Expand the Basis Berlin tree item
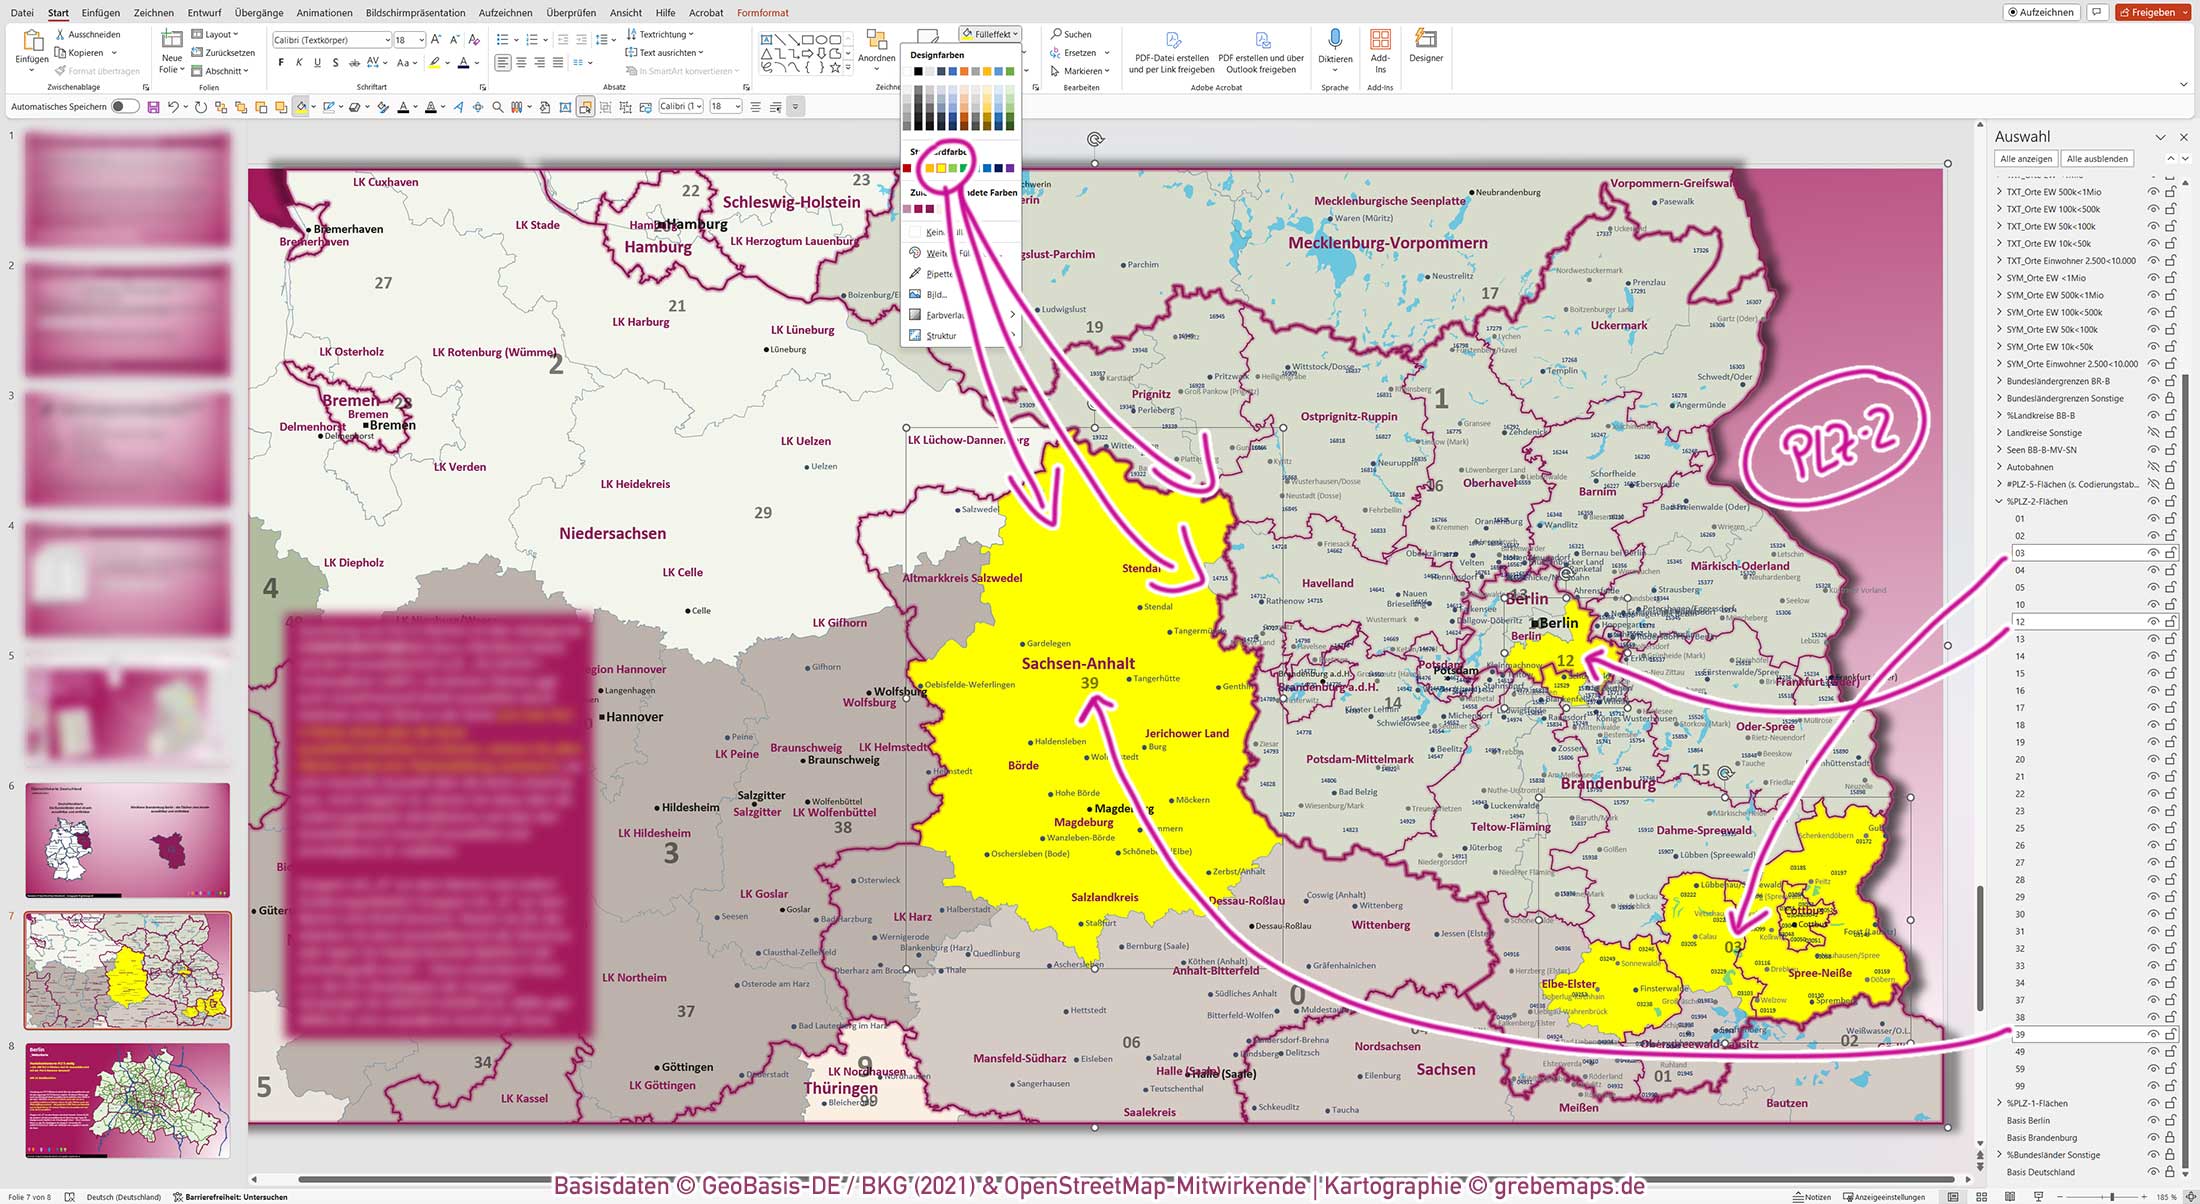The image size is (2200, 1204). pyautogui.click(x=1998, y=1120)
